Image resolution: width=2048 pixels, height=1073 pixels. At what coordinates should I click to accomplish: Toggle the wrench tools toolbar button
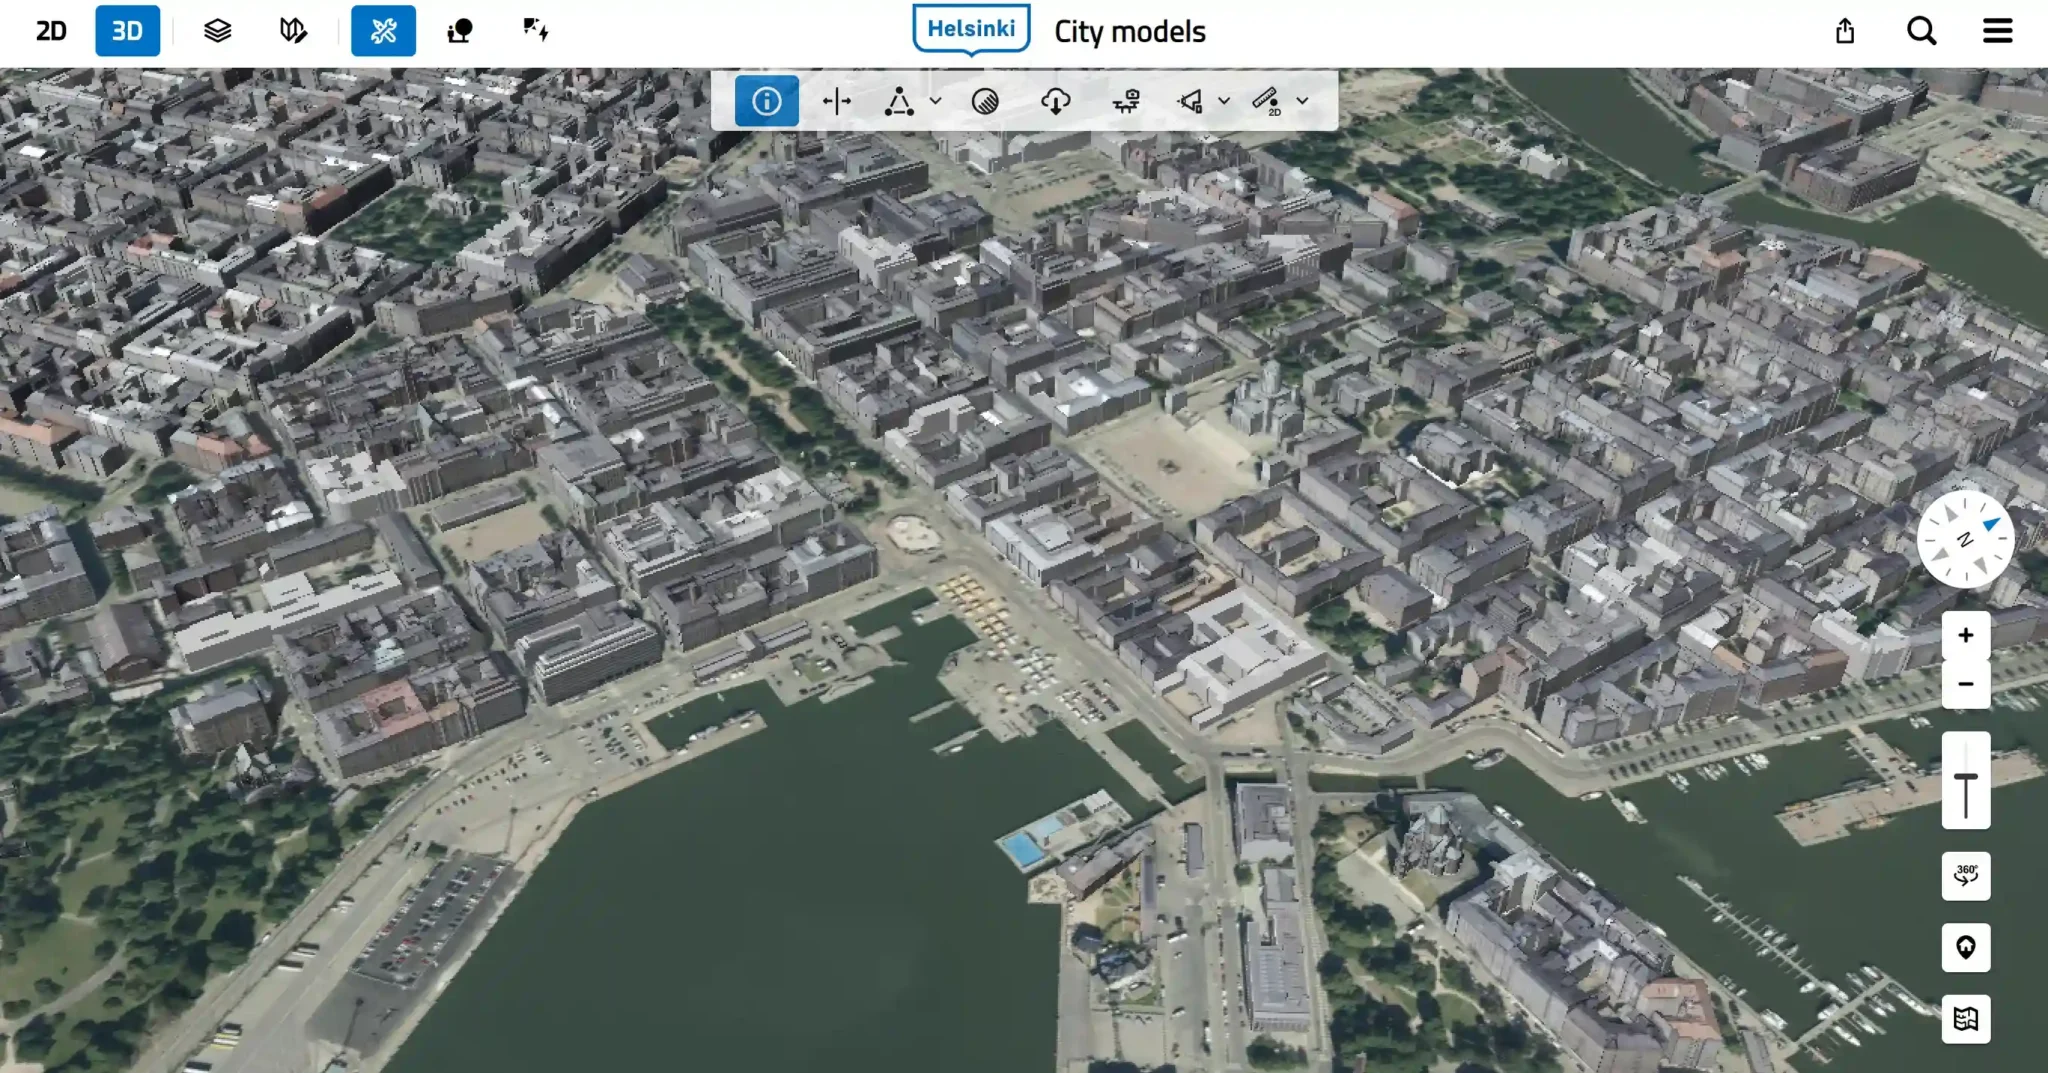click(383, 31)
